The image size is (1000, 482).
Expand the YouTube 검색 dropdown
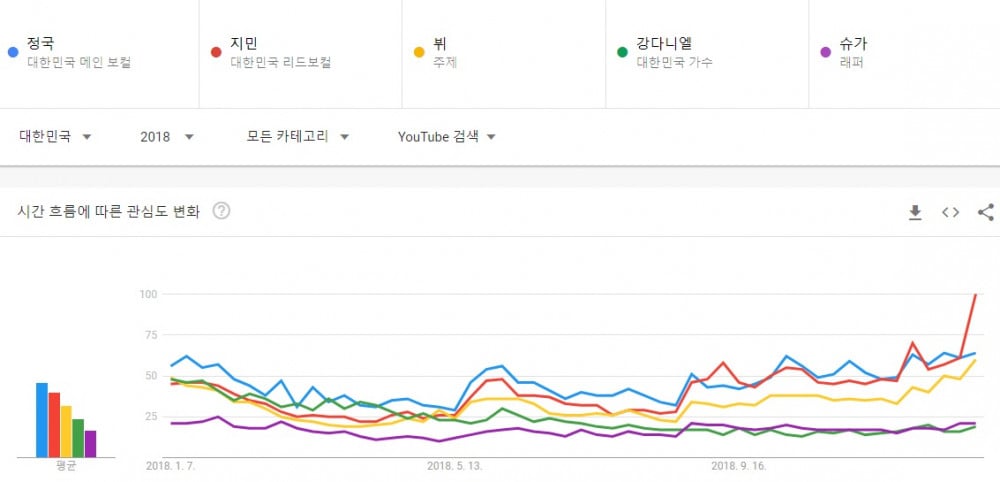coord(446,136)
